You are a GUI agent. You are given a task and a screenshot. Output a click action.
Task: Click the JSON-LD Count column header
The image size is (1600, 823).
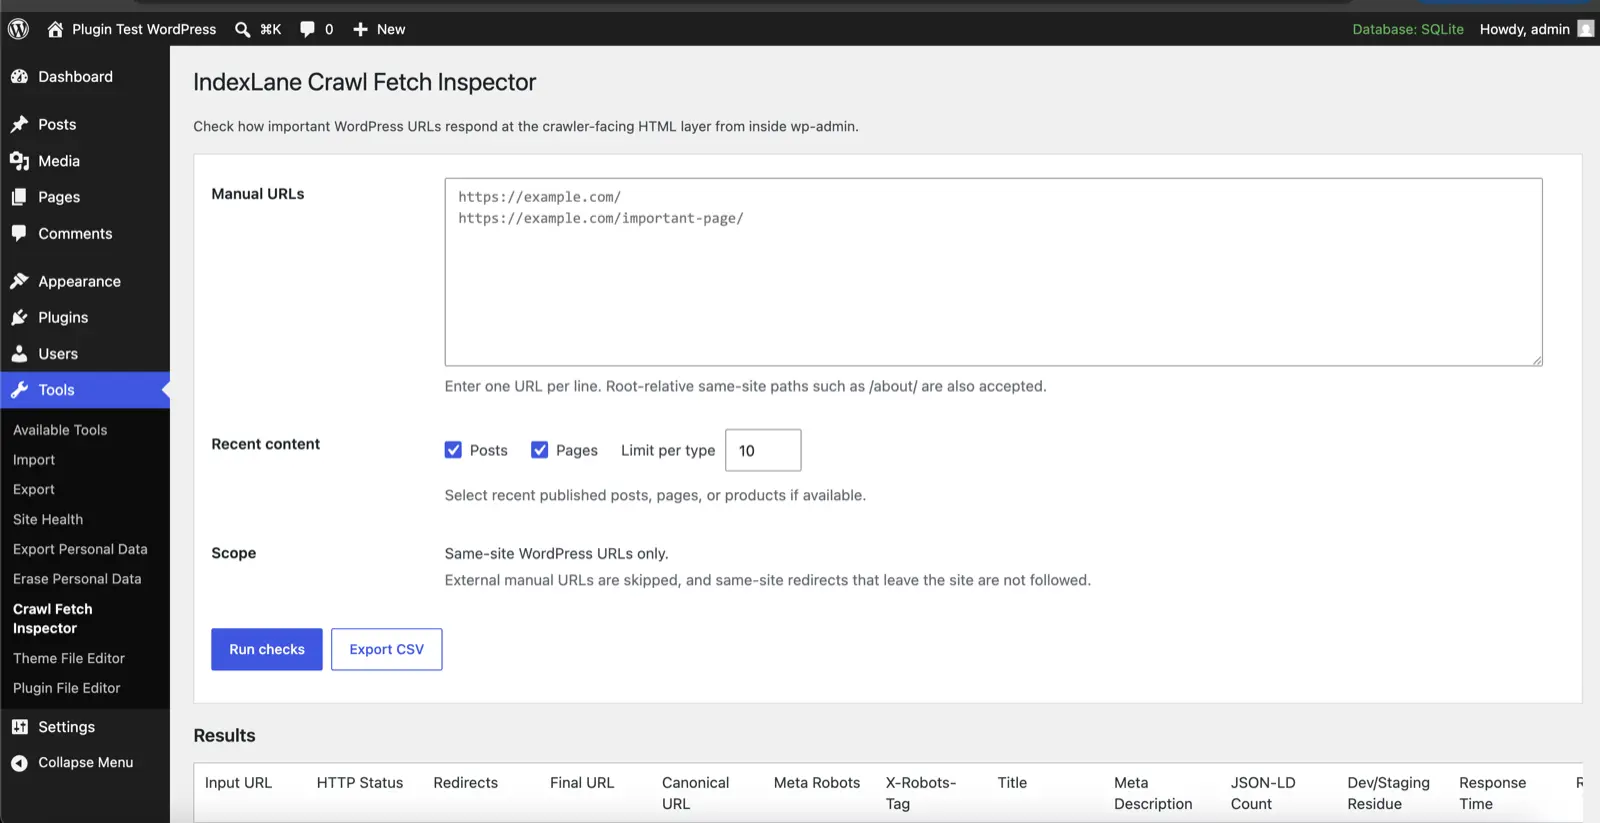pos(1263,793)
